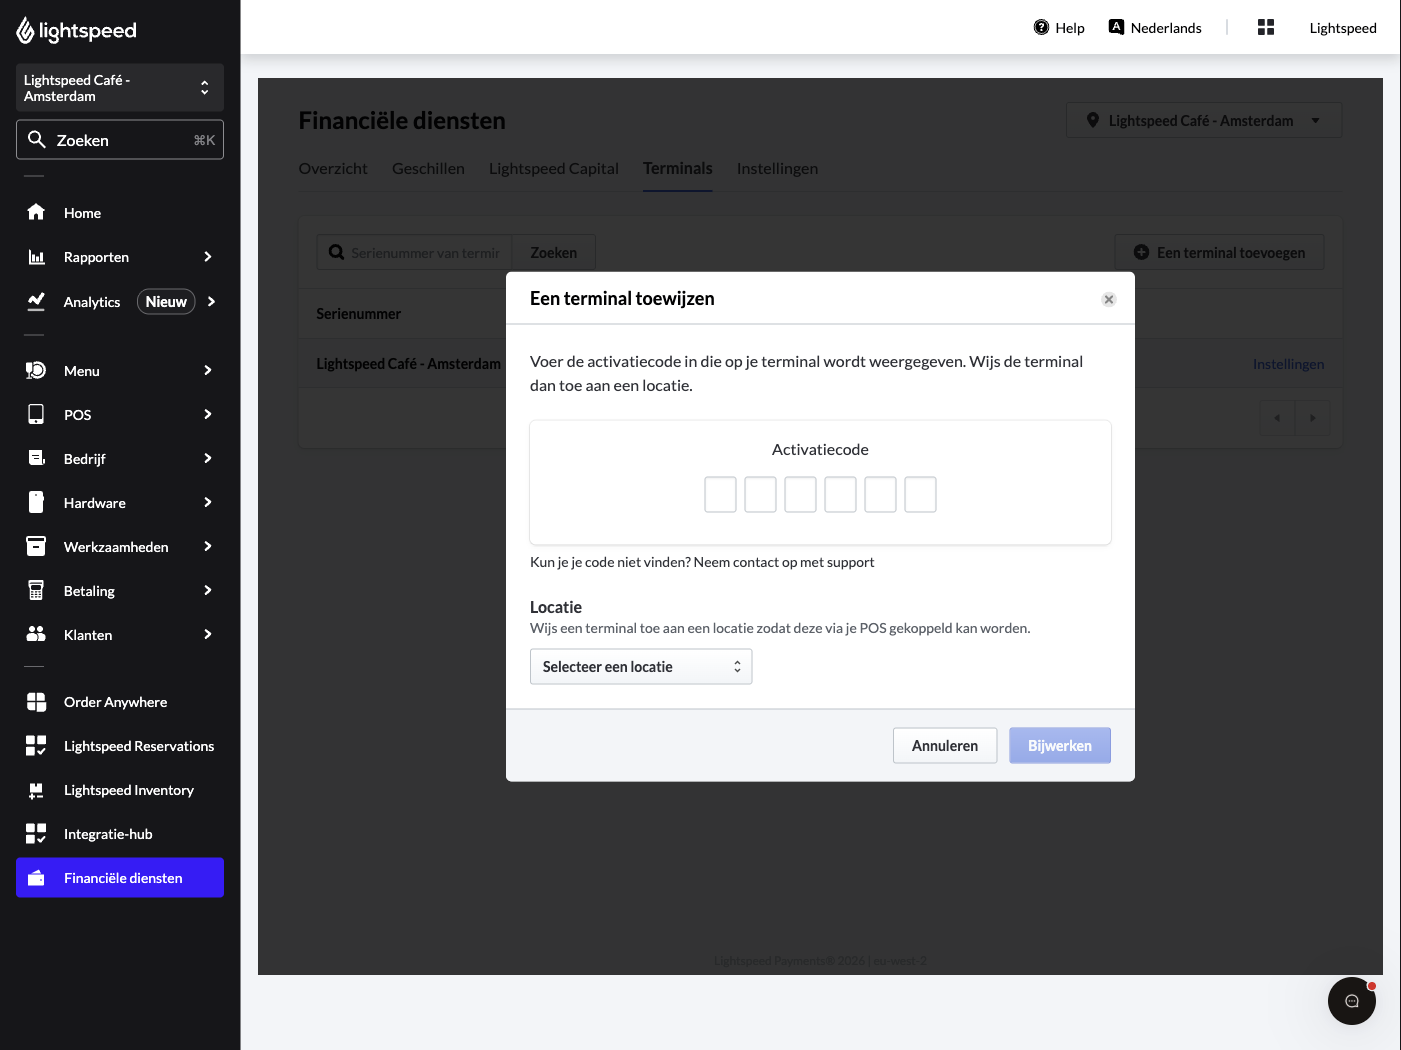The width and height of the screenshot is (1401, 1050).
Task: Expand the Hardware submenu chevron
Action: (208, 502)
